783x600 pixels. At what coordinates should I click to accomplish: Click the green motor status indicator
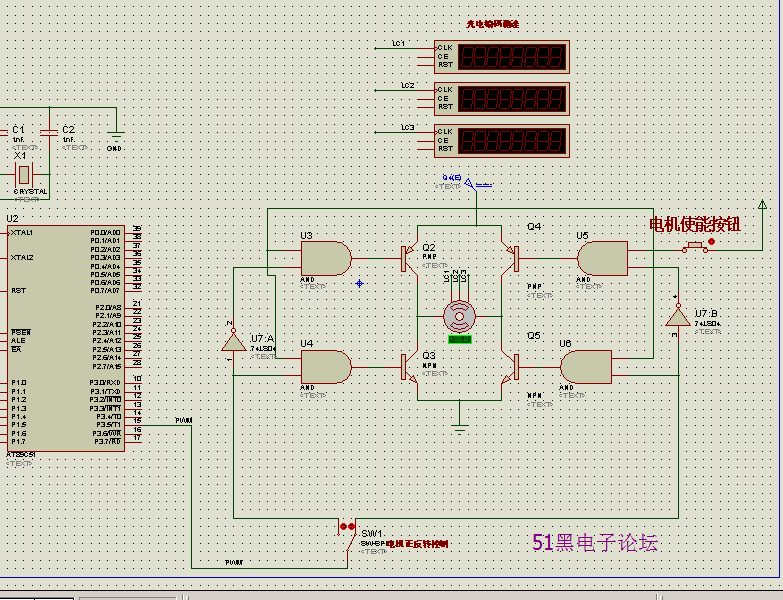[459, 339]
